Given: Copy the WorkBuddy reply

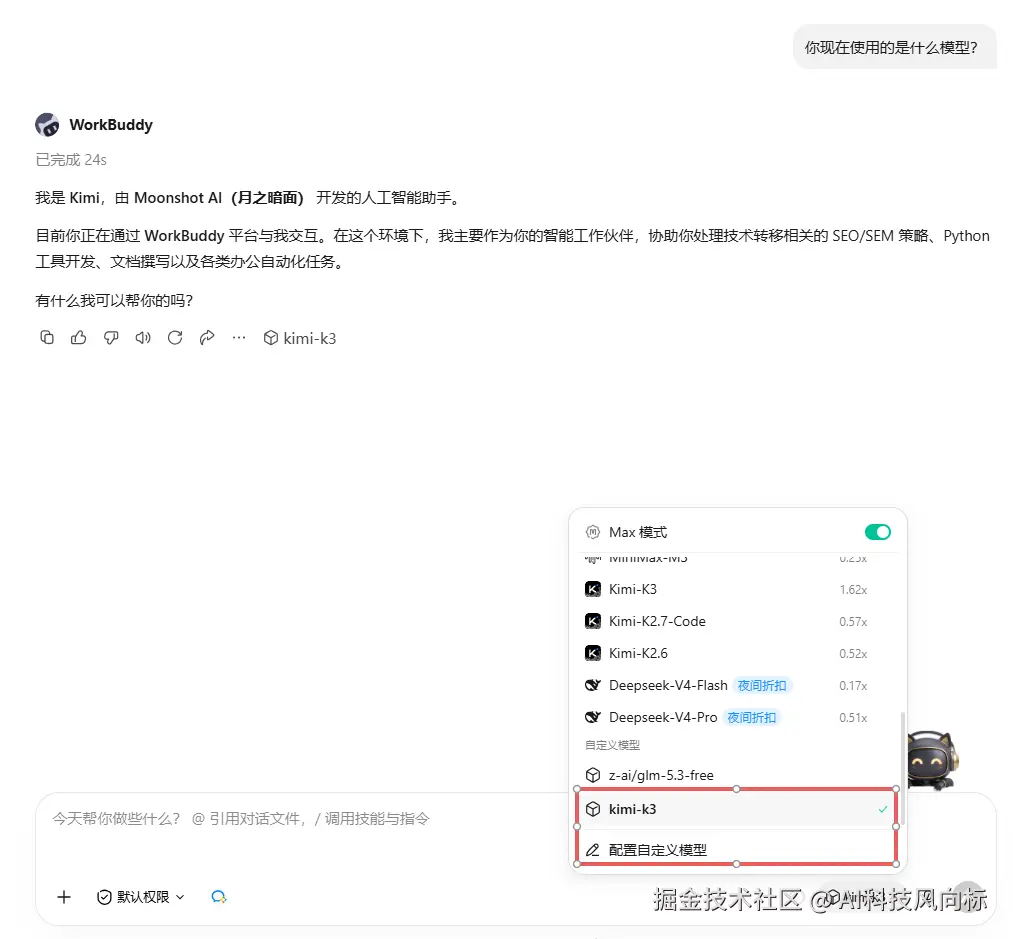Looking at the screenshot, I should [x=47, y=337].
